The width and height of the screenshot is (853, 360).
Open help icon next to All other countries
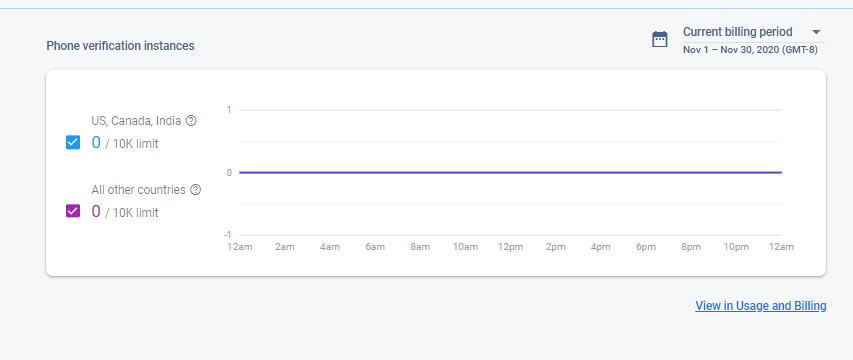click(196, 190)
